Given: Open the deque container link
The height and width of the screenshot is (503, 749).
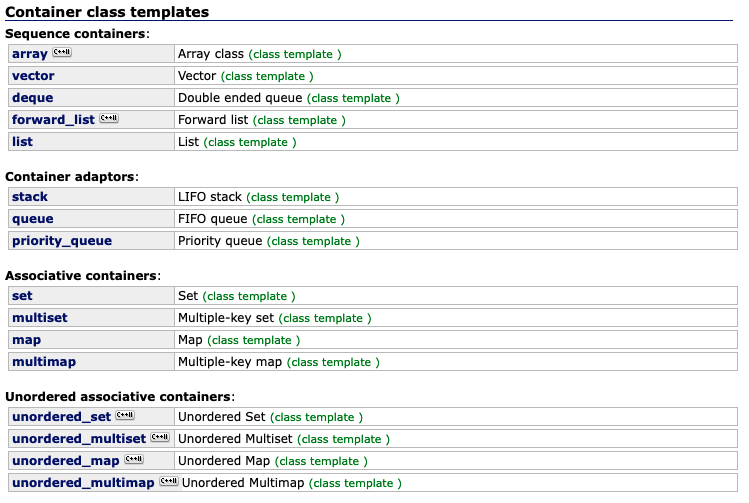Looking at the screenshot, I should tap(32, 98).
